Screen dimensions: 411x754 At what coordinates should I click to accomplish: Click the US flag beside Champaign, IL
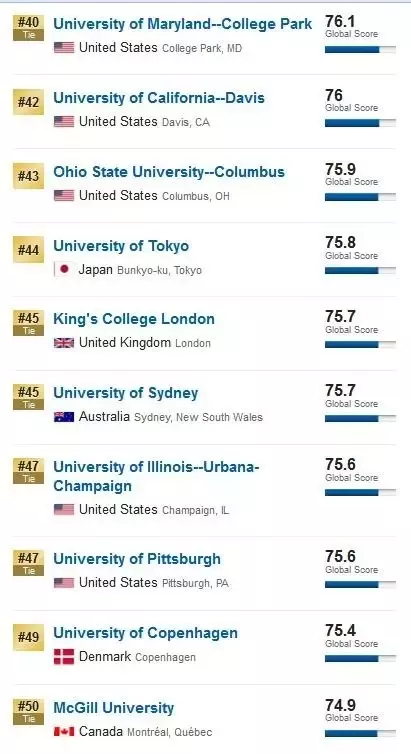click(64, 510)
